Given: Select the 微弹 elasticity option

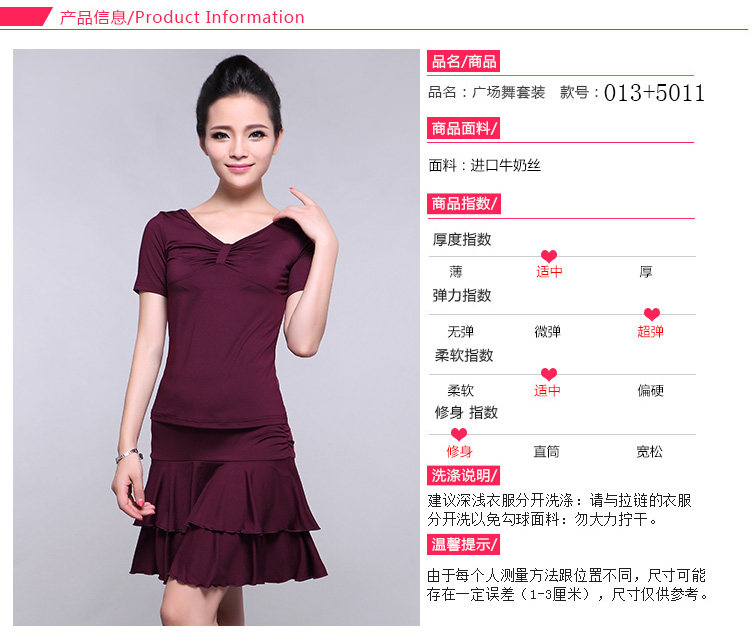Looking at the screenshot, I should coord(548,331).
